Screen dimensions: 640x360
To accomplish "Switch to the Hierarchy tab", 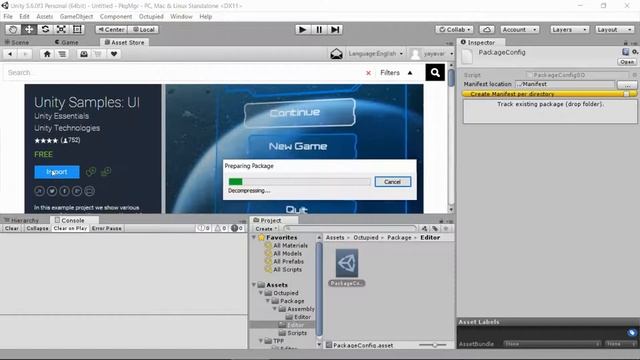I will pos(21,220).
